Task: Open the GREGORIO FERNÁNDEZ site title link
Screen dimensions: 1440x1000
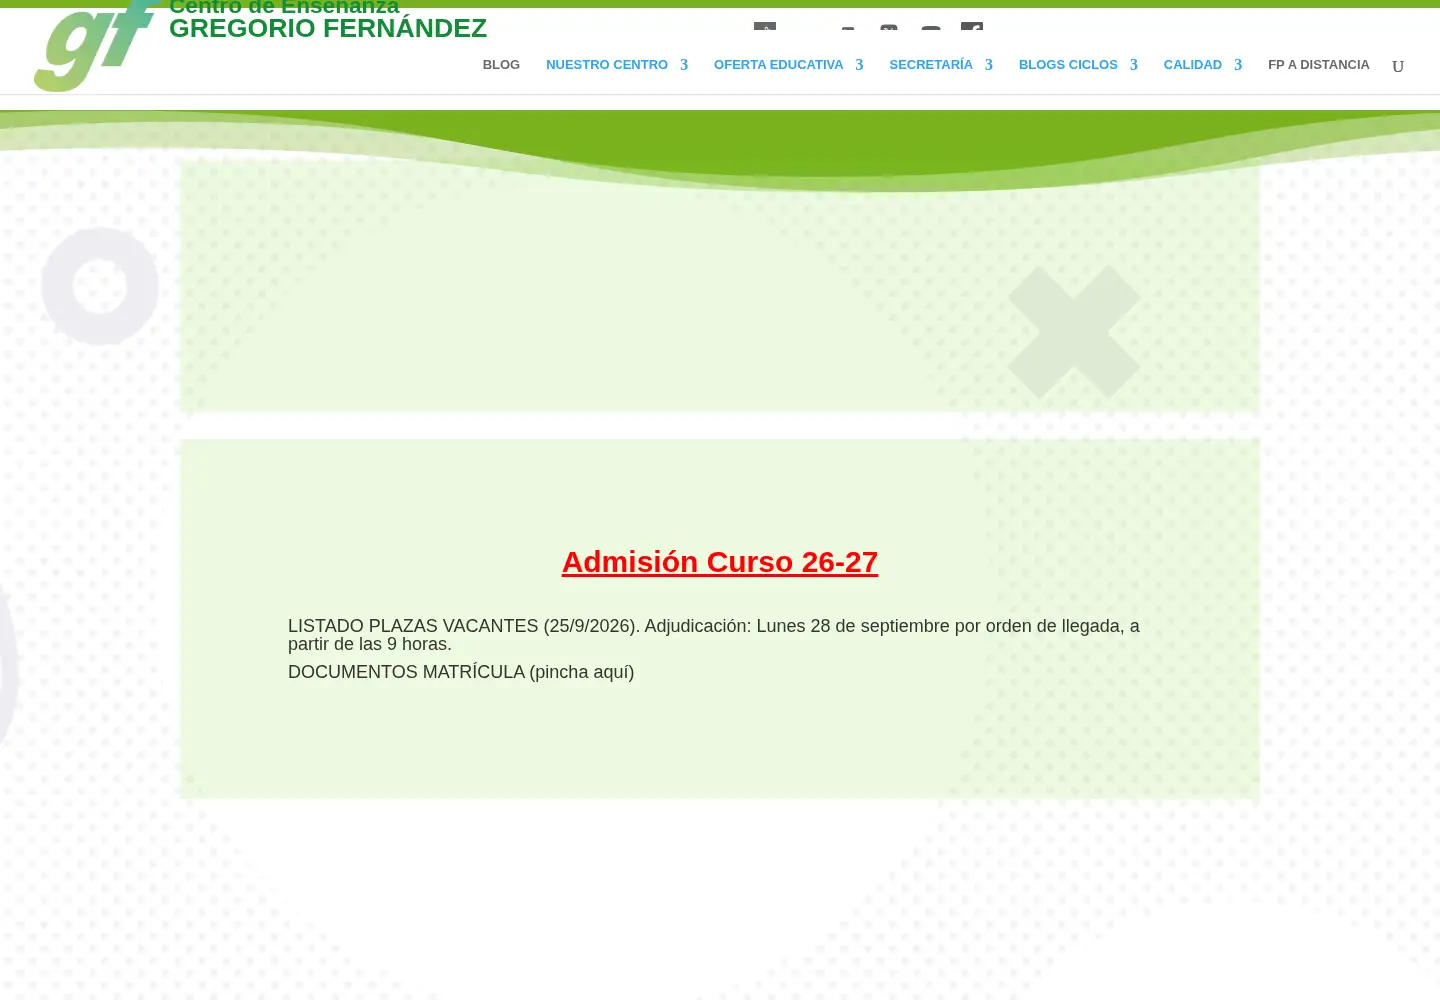Action: point(328,28)
